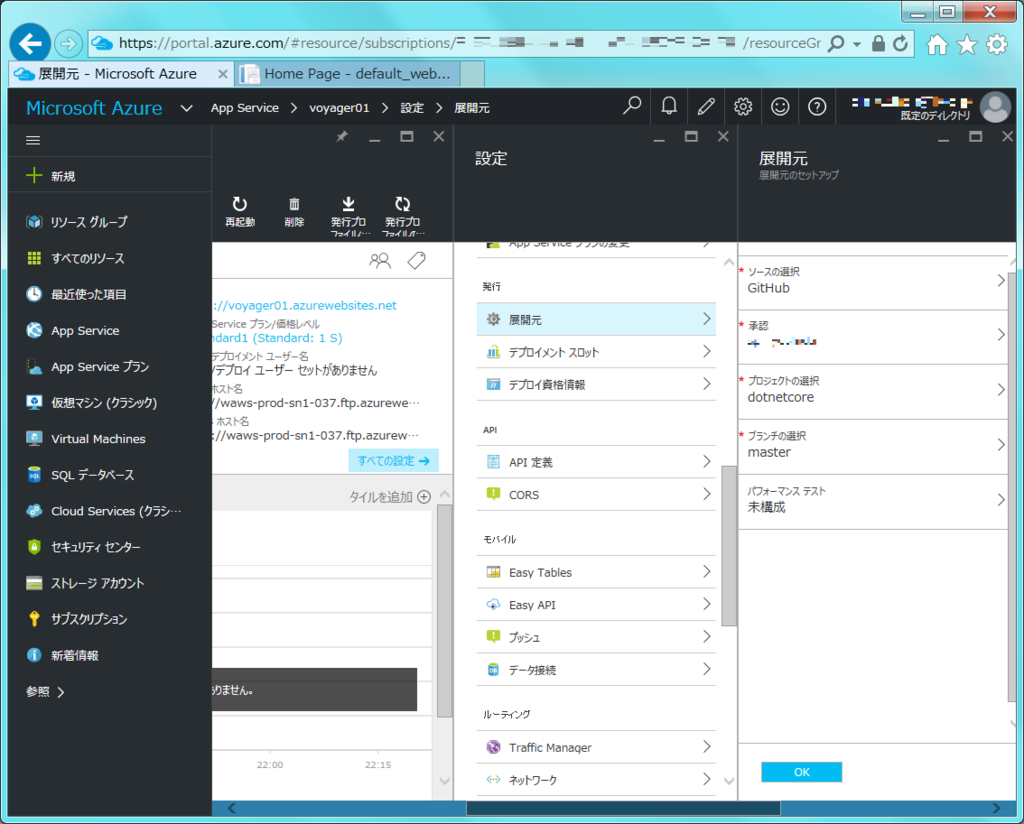Open ソースの選択 GitHub row
The image size is (1024, 824).
tap(872, 281)
